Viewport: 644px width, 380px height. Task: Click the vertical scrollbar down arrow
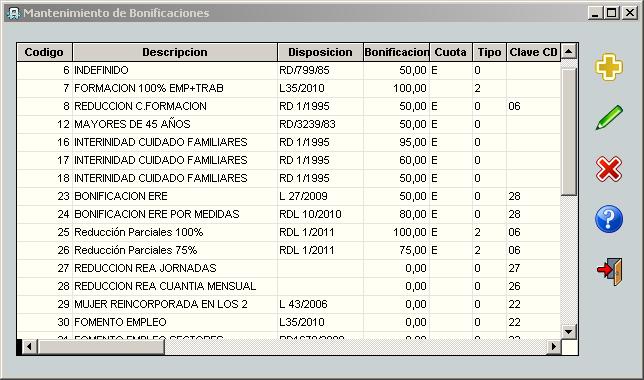tap(569, 331)
